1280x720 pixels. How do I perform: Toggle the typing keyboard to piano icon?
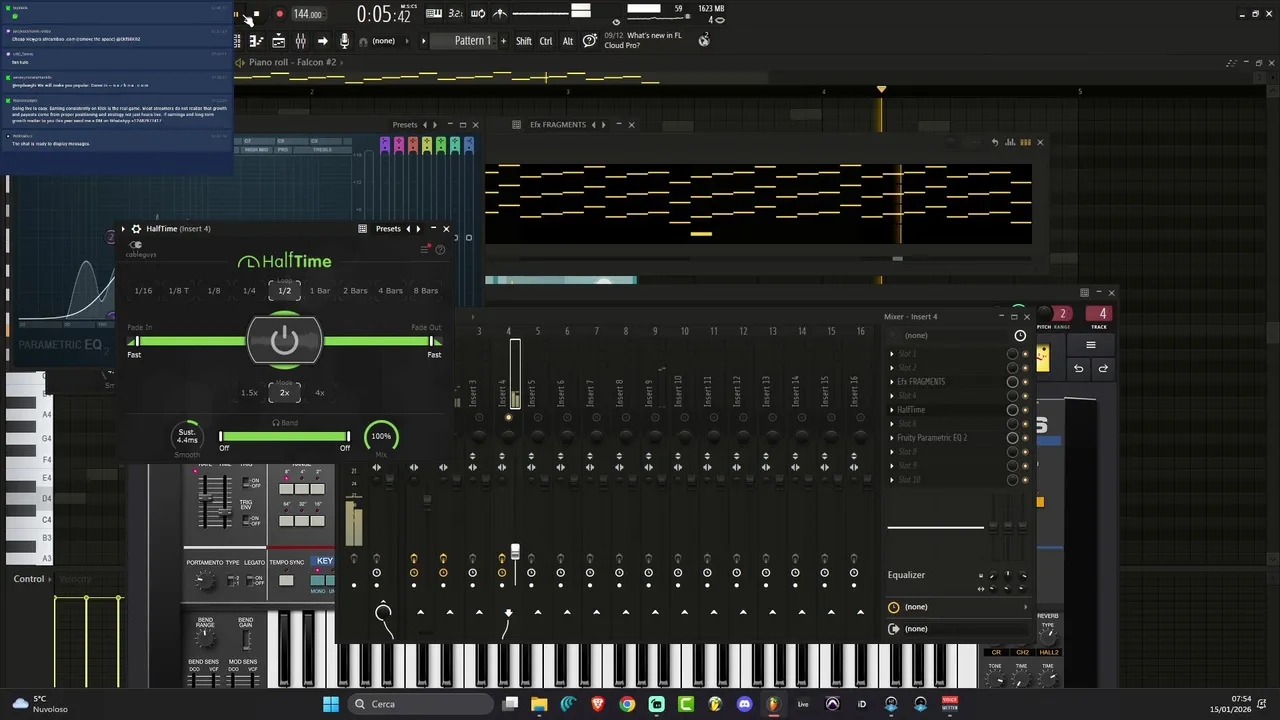click(x=434, y=14)
